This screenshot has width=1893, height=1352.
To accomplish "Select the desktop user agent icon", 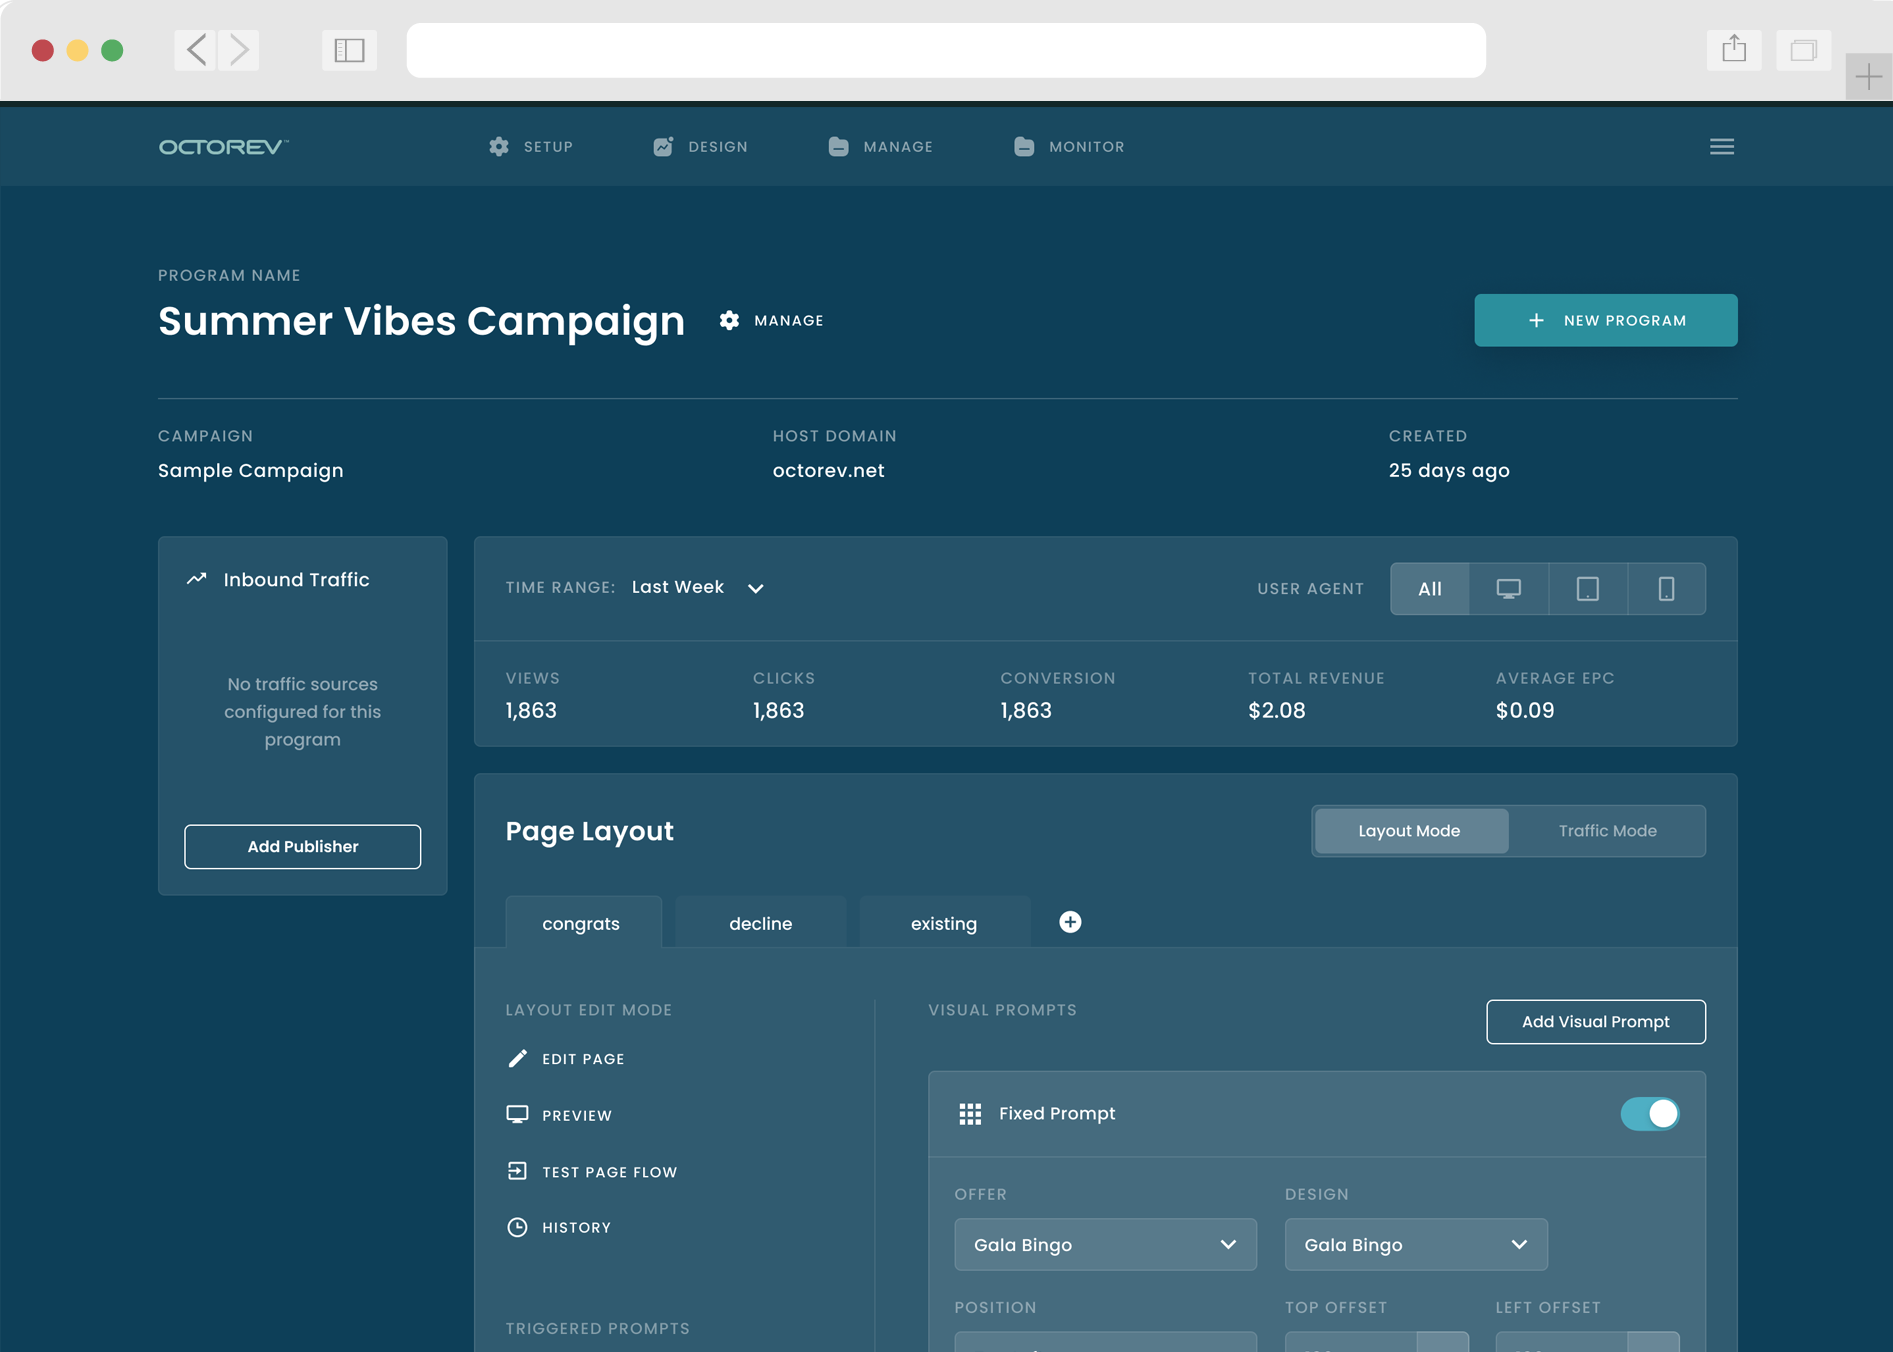I will coord(1508,589).
